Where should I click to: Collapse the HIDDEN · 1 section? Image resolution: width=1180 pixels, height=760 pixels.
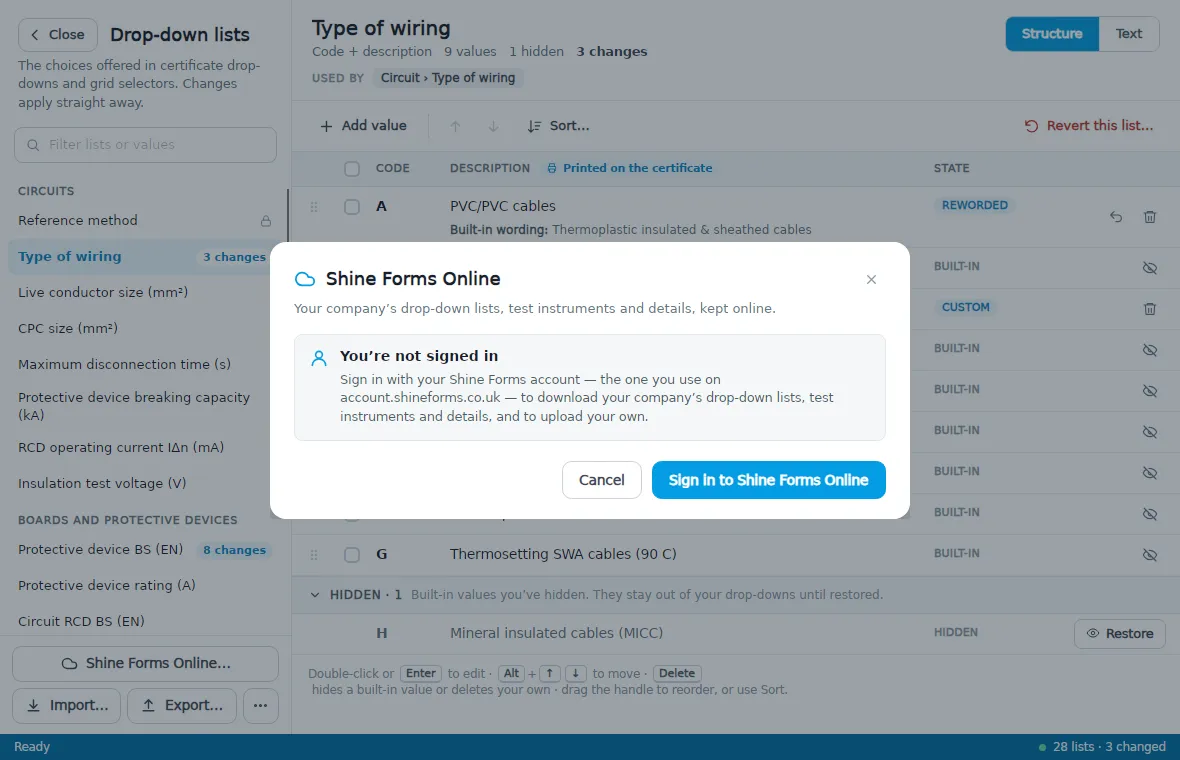(315, 594)
